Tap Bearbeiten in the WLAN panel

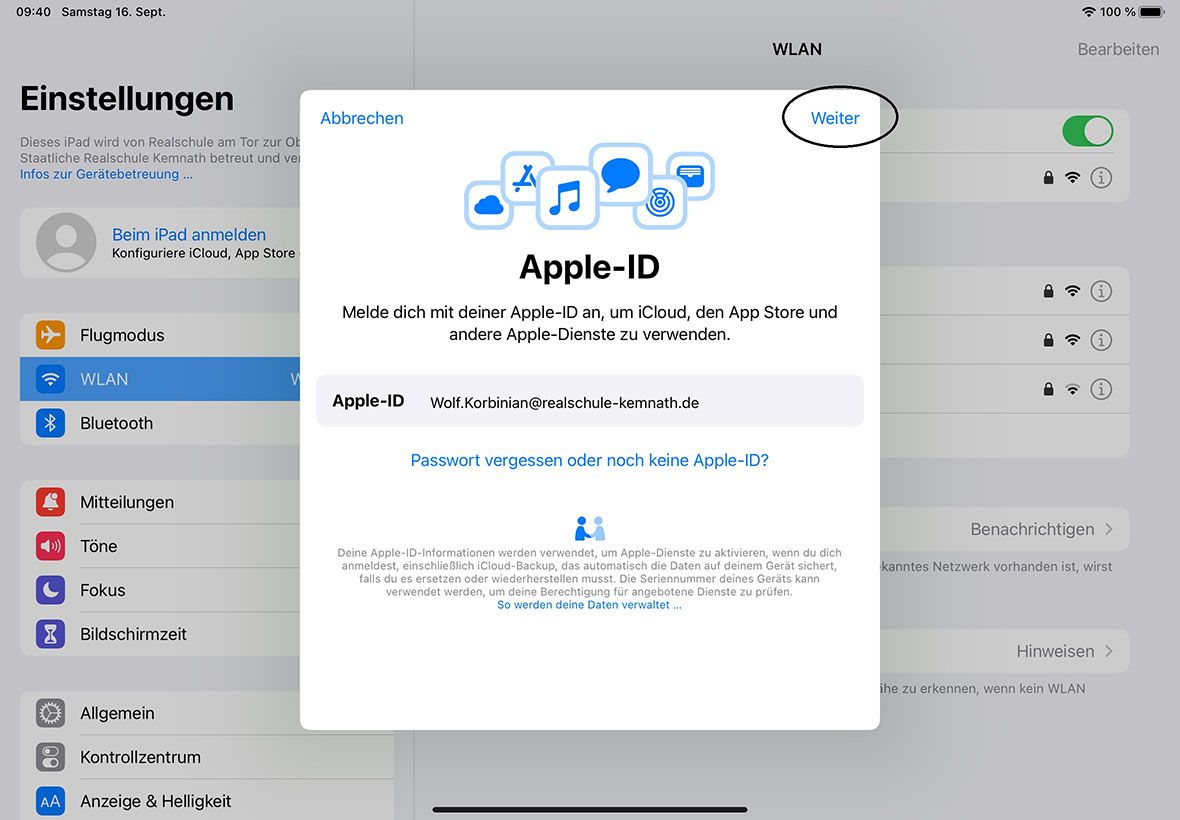[x=1118, y=49]
